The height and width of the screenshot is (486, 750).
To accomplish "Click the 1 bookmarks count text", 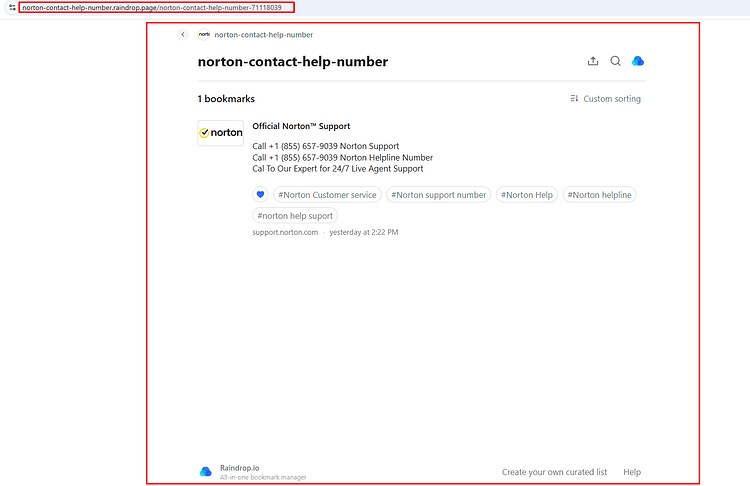I will click(x=226, y=99).
